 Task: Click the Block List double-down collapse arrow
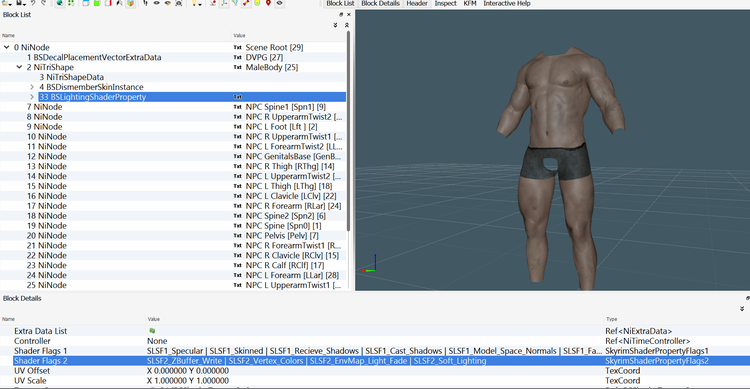point(335,25)
